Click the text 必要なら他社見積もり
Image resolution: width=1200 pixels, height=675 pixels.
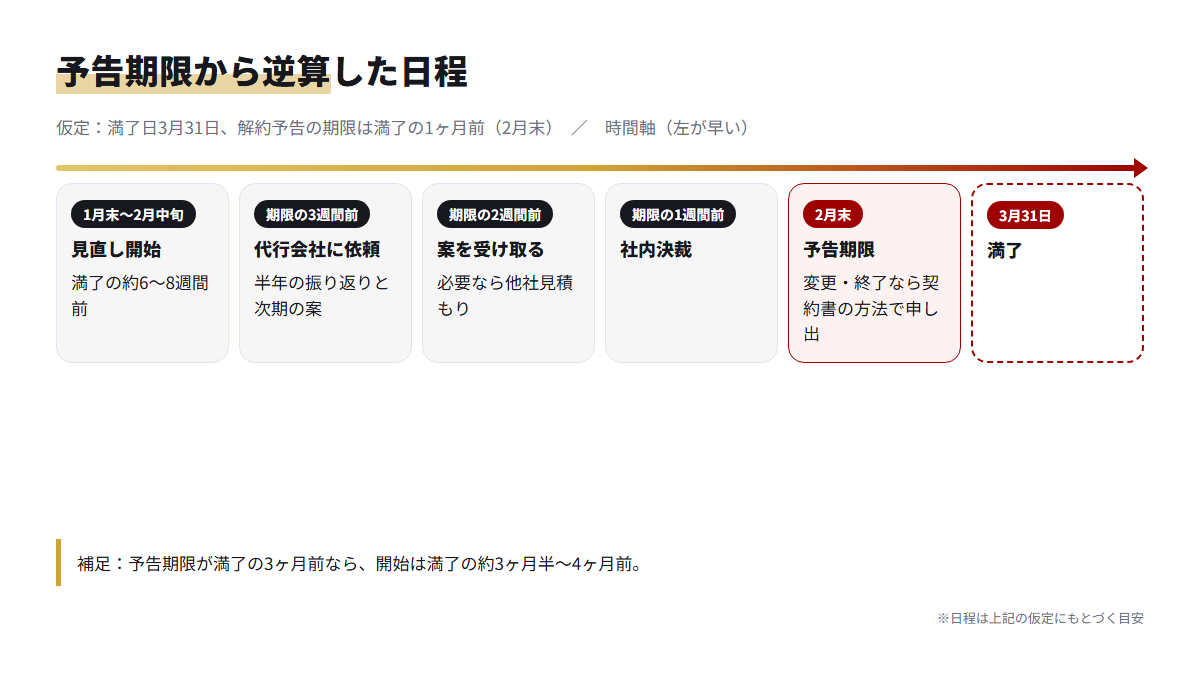click(x=505, y=296)
